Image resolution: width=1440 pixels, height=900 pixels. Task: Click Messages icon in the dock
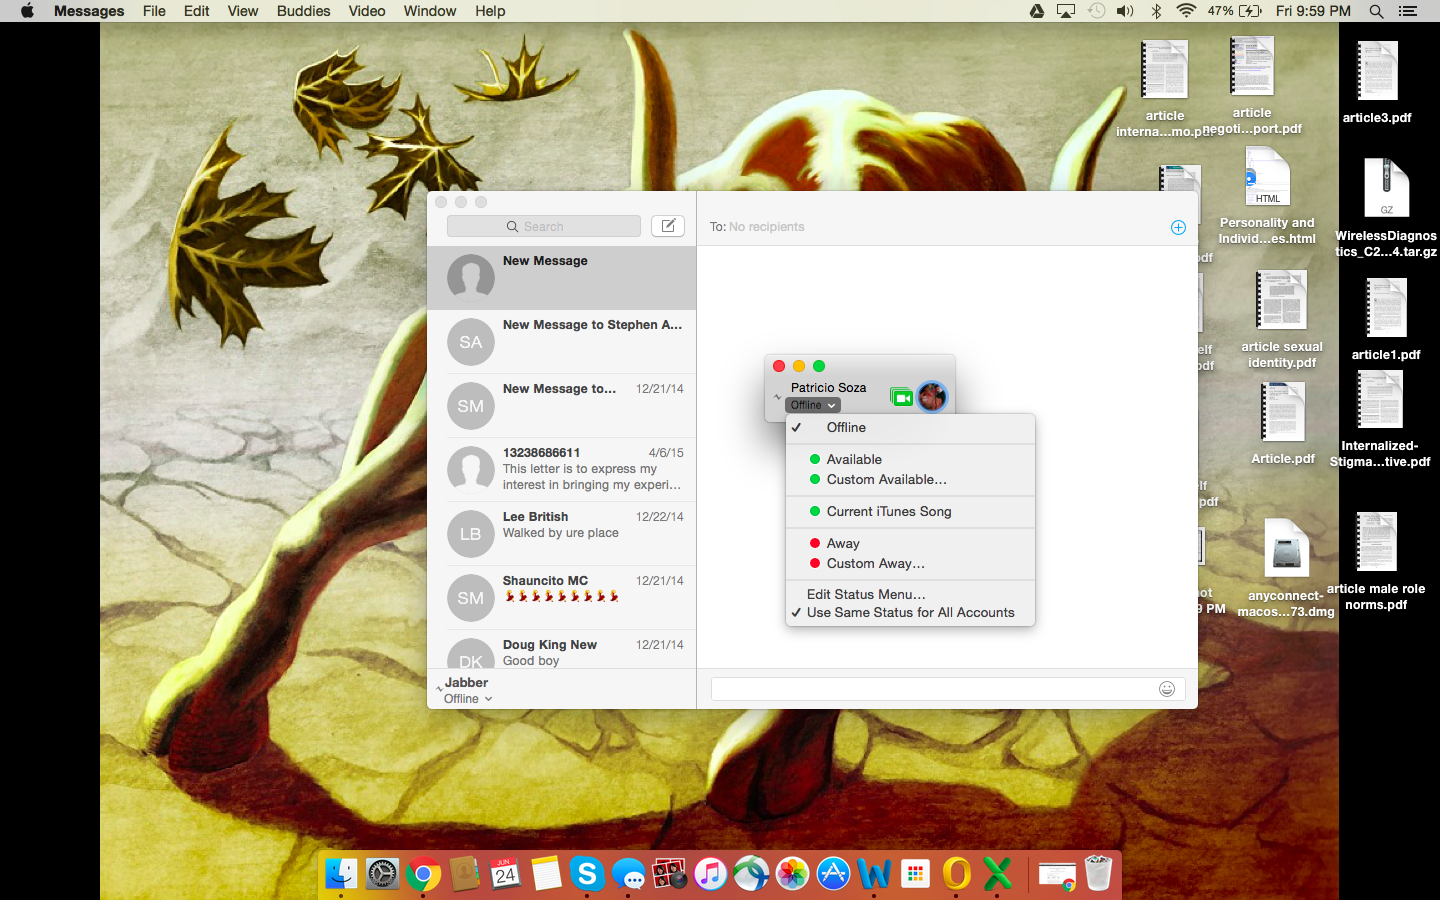pyautogui.click(x=628, y=874)
